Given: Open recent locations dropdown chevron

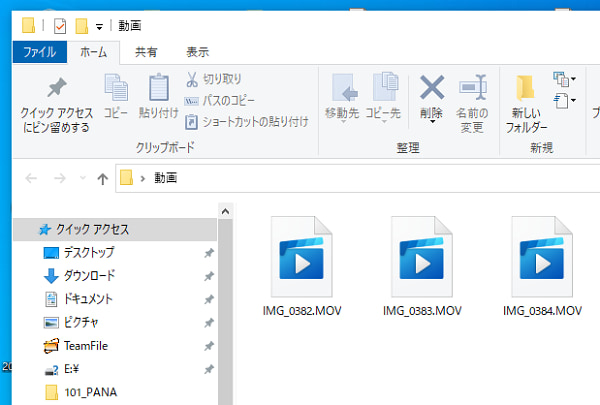Looking at the screenshot, I should click(82, 178).
